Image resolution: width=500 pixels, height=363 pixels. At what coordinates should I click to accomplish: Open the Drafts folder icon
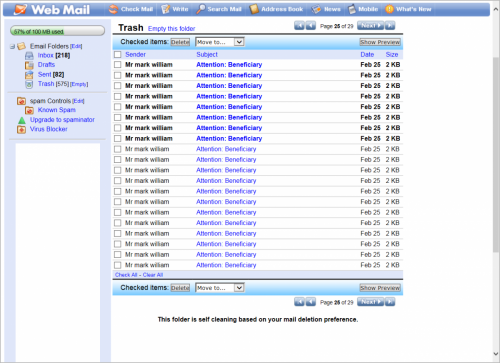coord(29,65)
